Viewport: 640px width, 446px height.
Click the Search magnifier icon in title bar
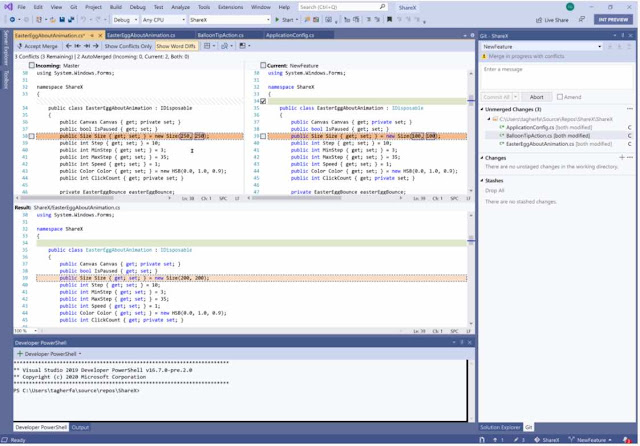382,7
